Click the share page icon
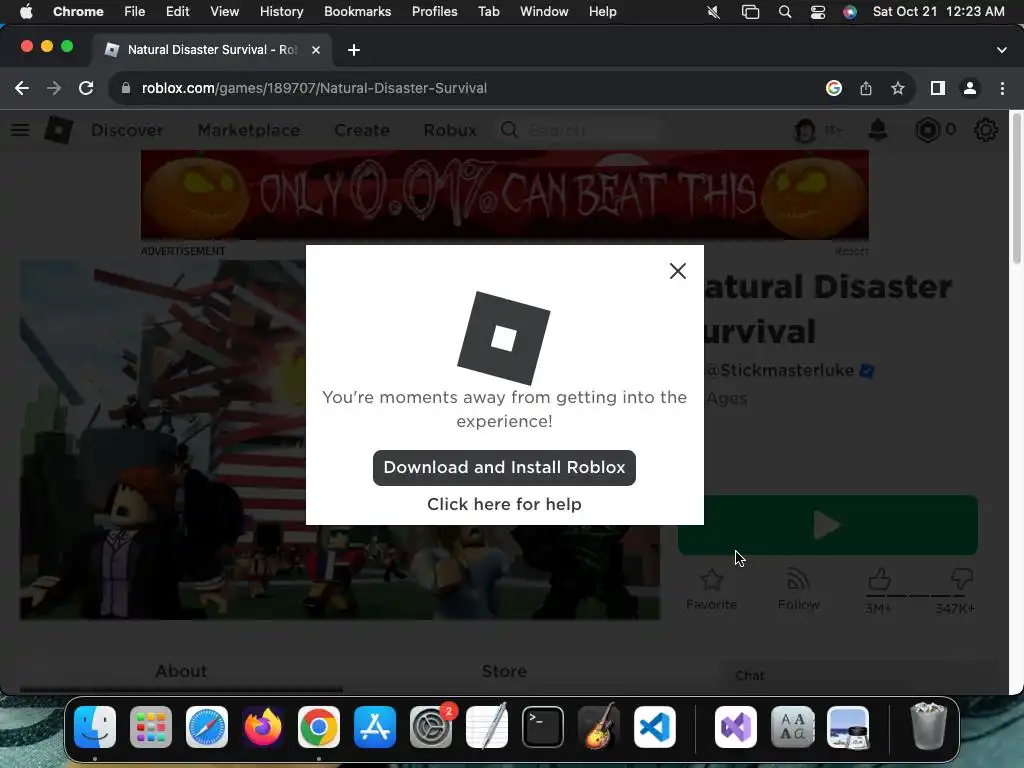 pyautogui.click(x=866, y=88)
